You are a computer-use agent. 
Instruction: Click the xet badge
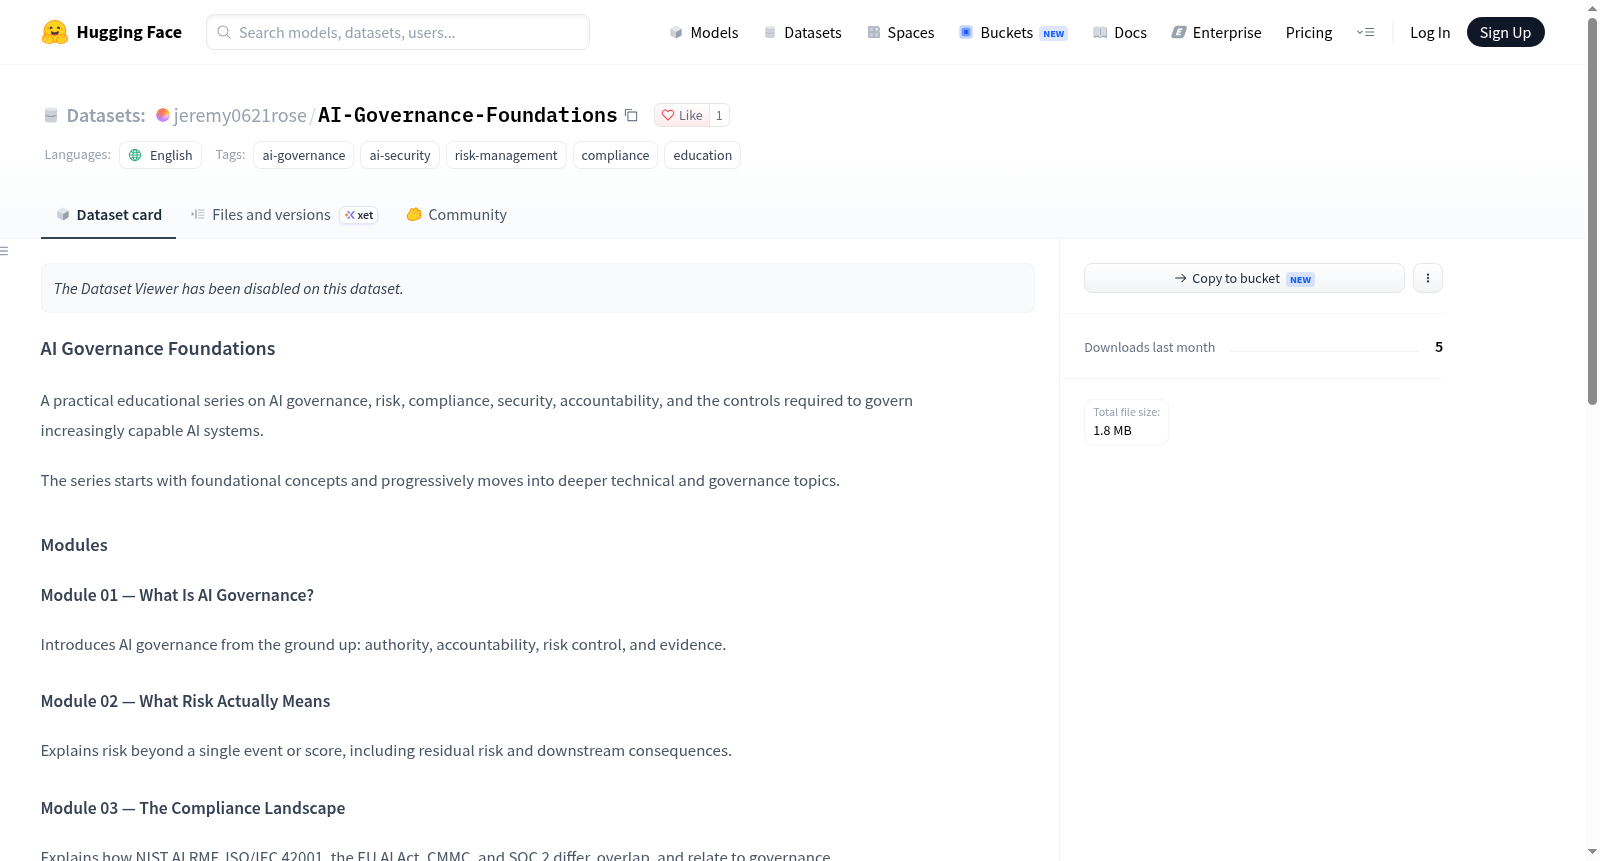(359, 215)
